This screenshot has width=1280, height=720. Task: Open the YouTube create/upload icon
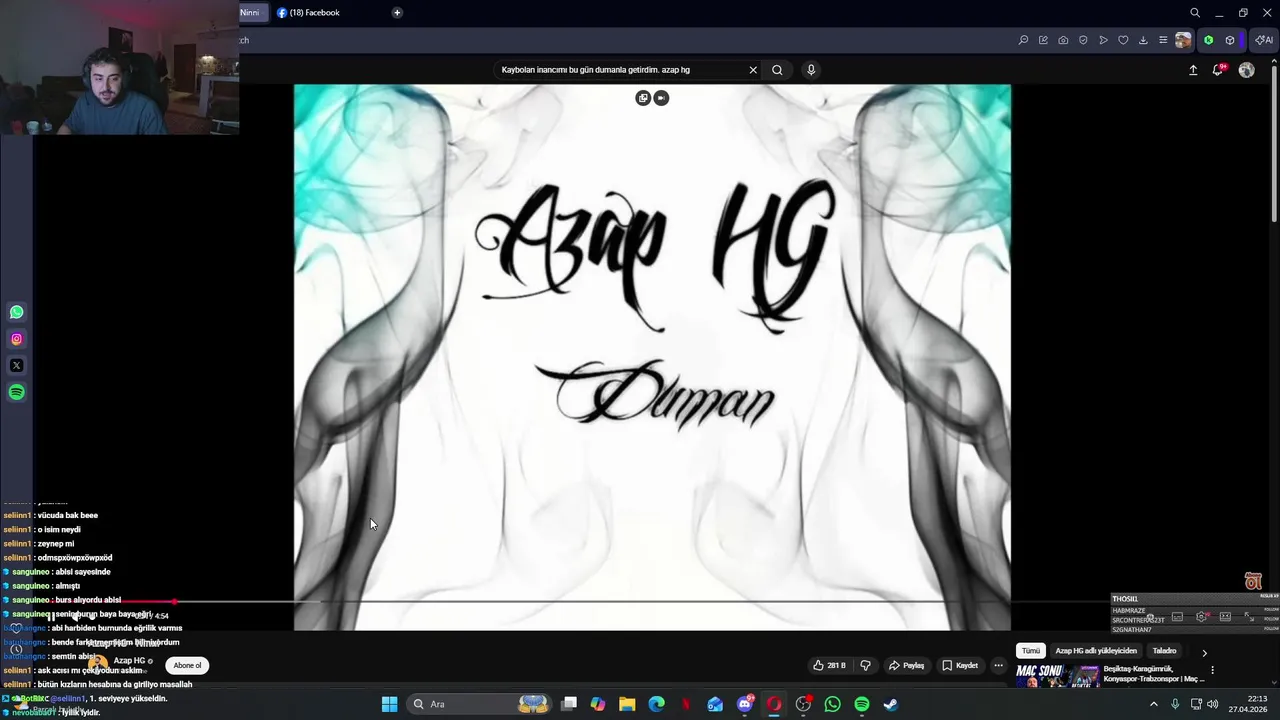(1193, 70)
